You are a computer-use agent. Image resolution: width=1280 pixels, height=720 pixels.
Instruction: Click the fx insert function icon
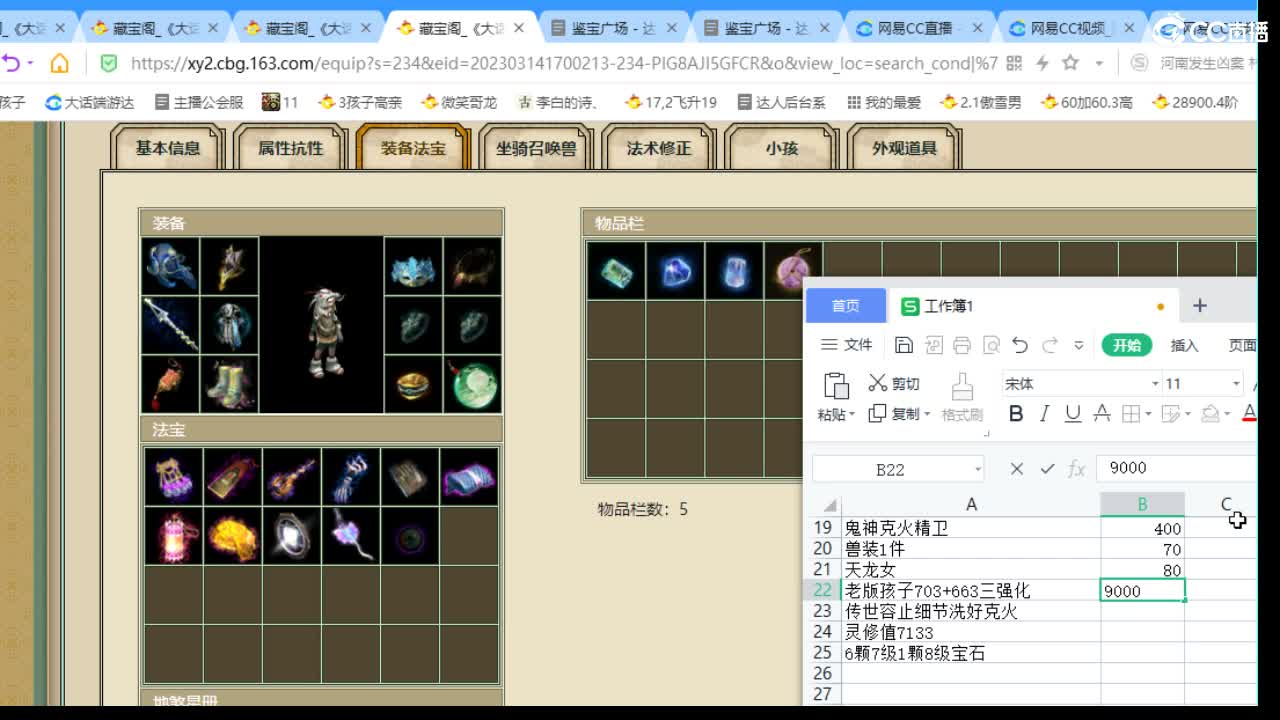point(1077,468)
